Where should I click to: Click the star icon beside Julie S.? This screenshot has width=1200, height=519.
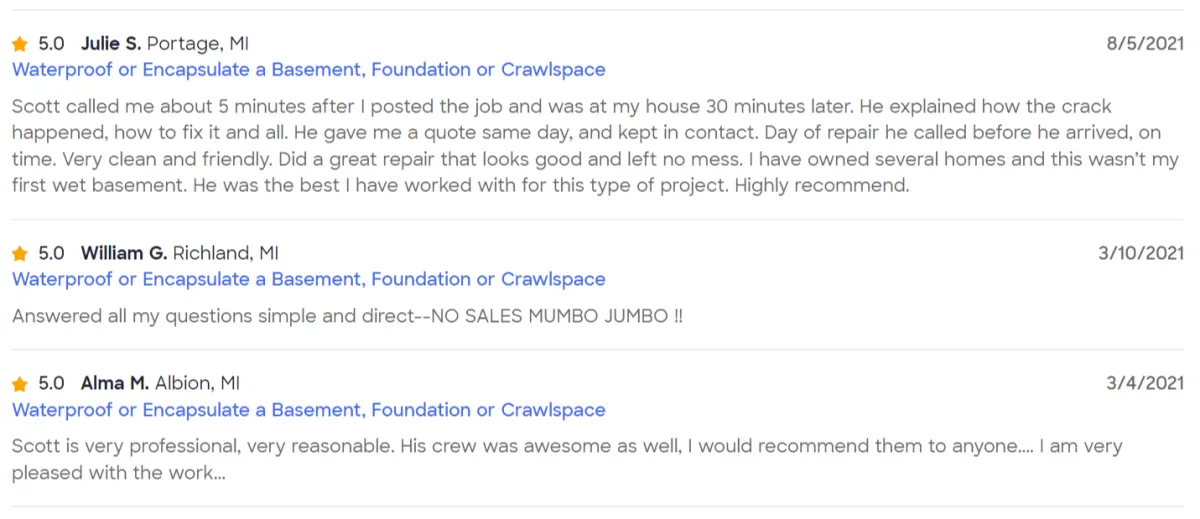[x=20, y=44]
